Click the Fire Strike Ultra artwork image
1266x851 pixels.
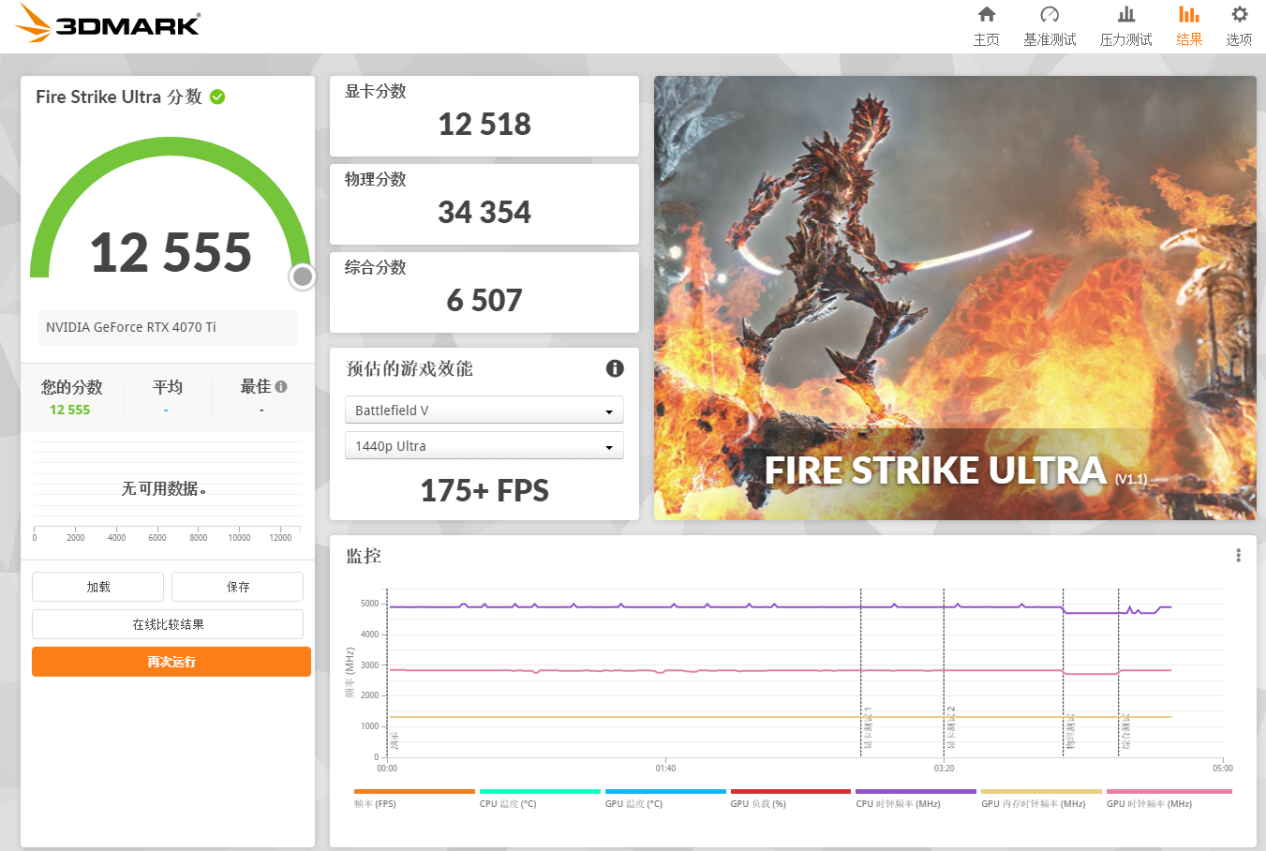point(955,298)
